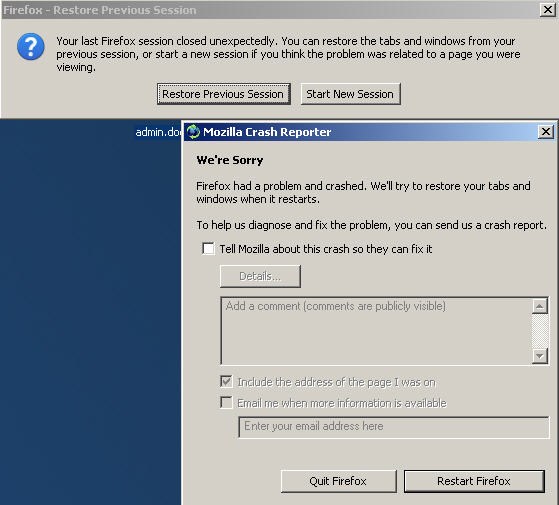Start a new Firefox session
Viewport: 559px width, 505px height.
pos(350,94)
